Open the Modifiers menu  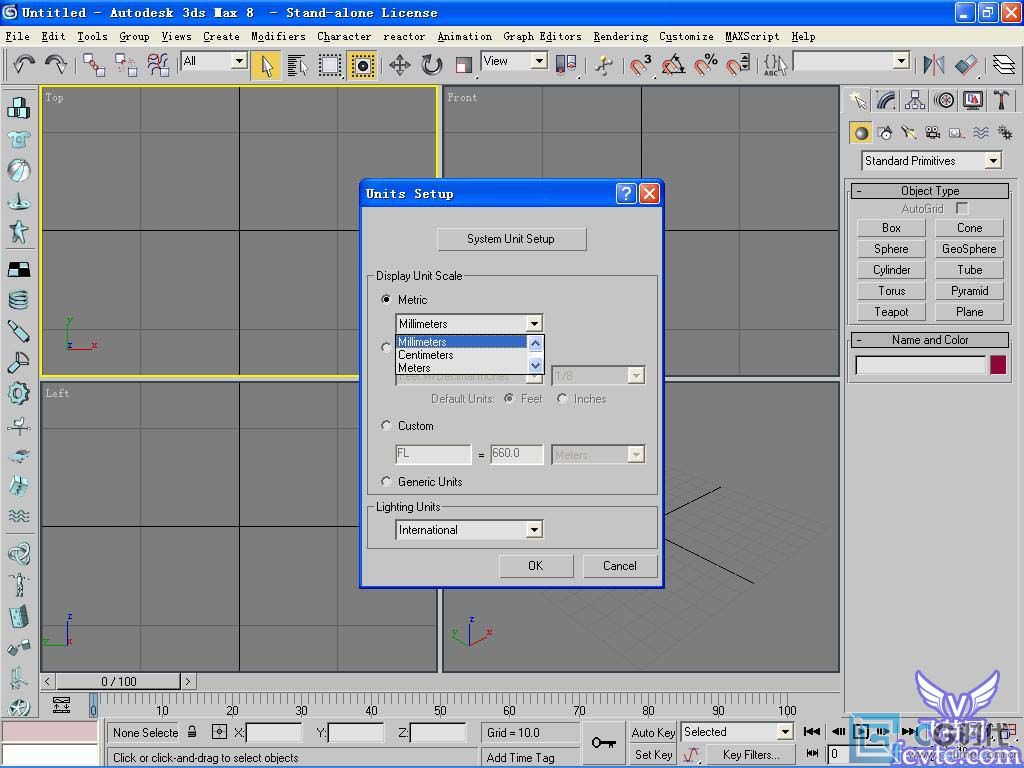[278, 37]
